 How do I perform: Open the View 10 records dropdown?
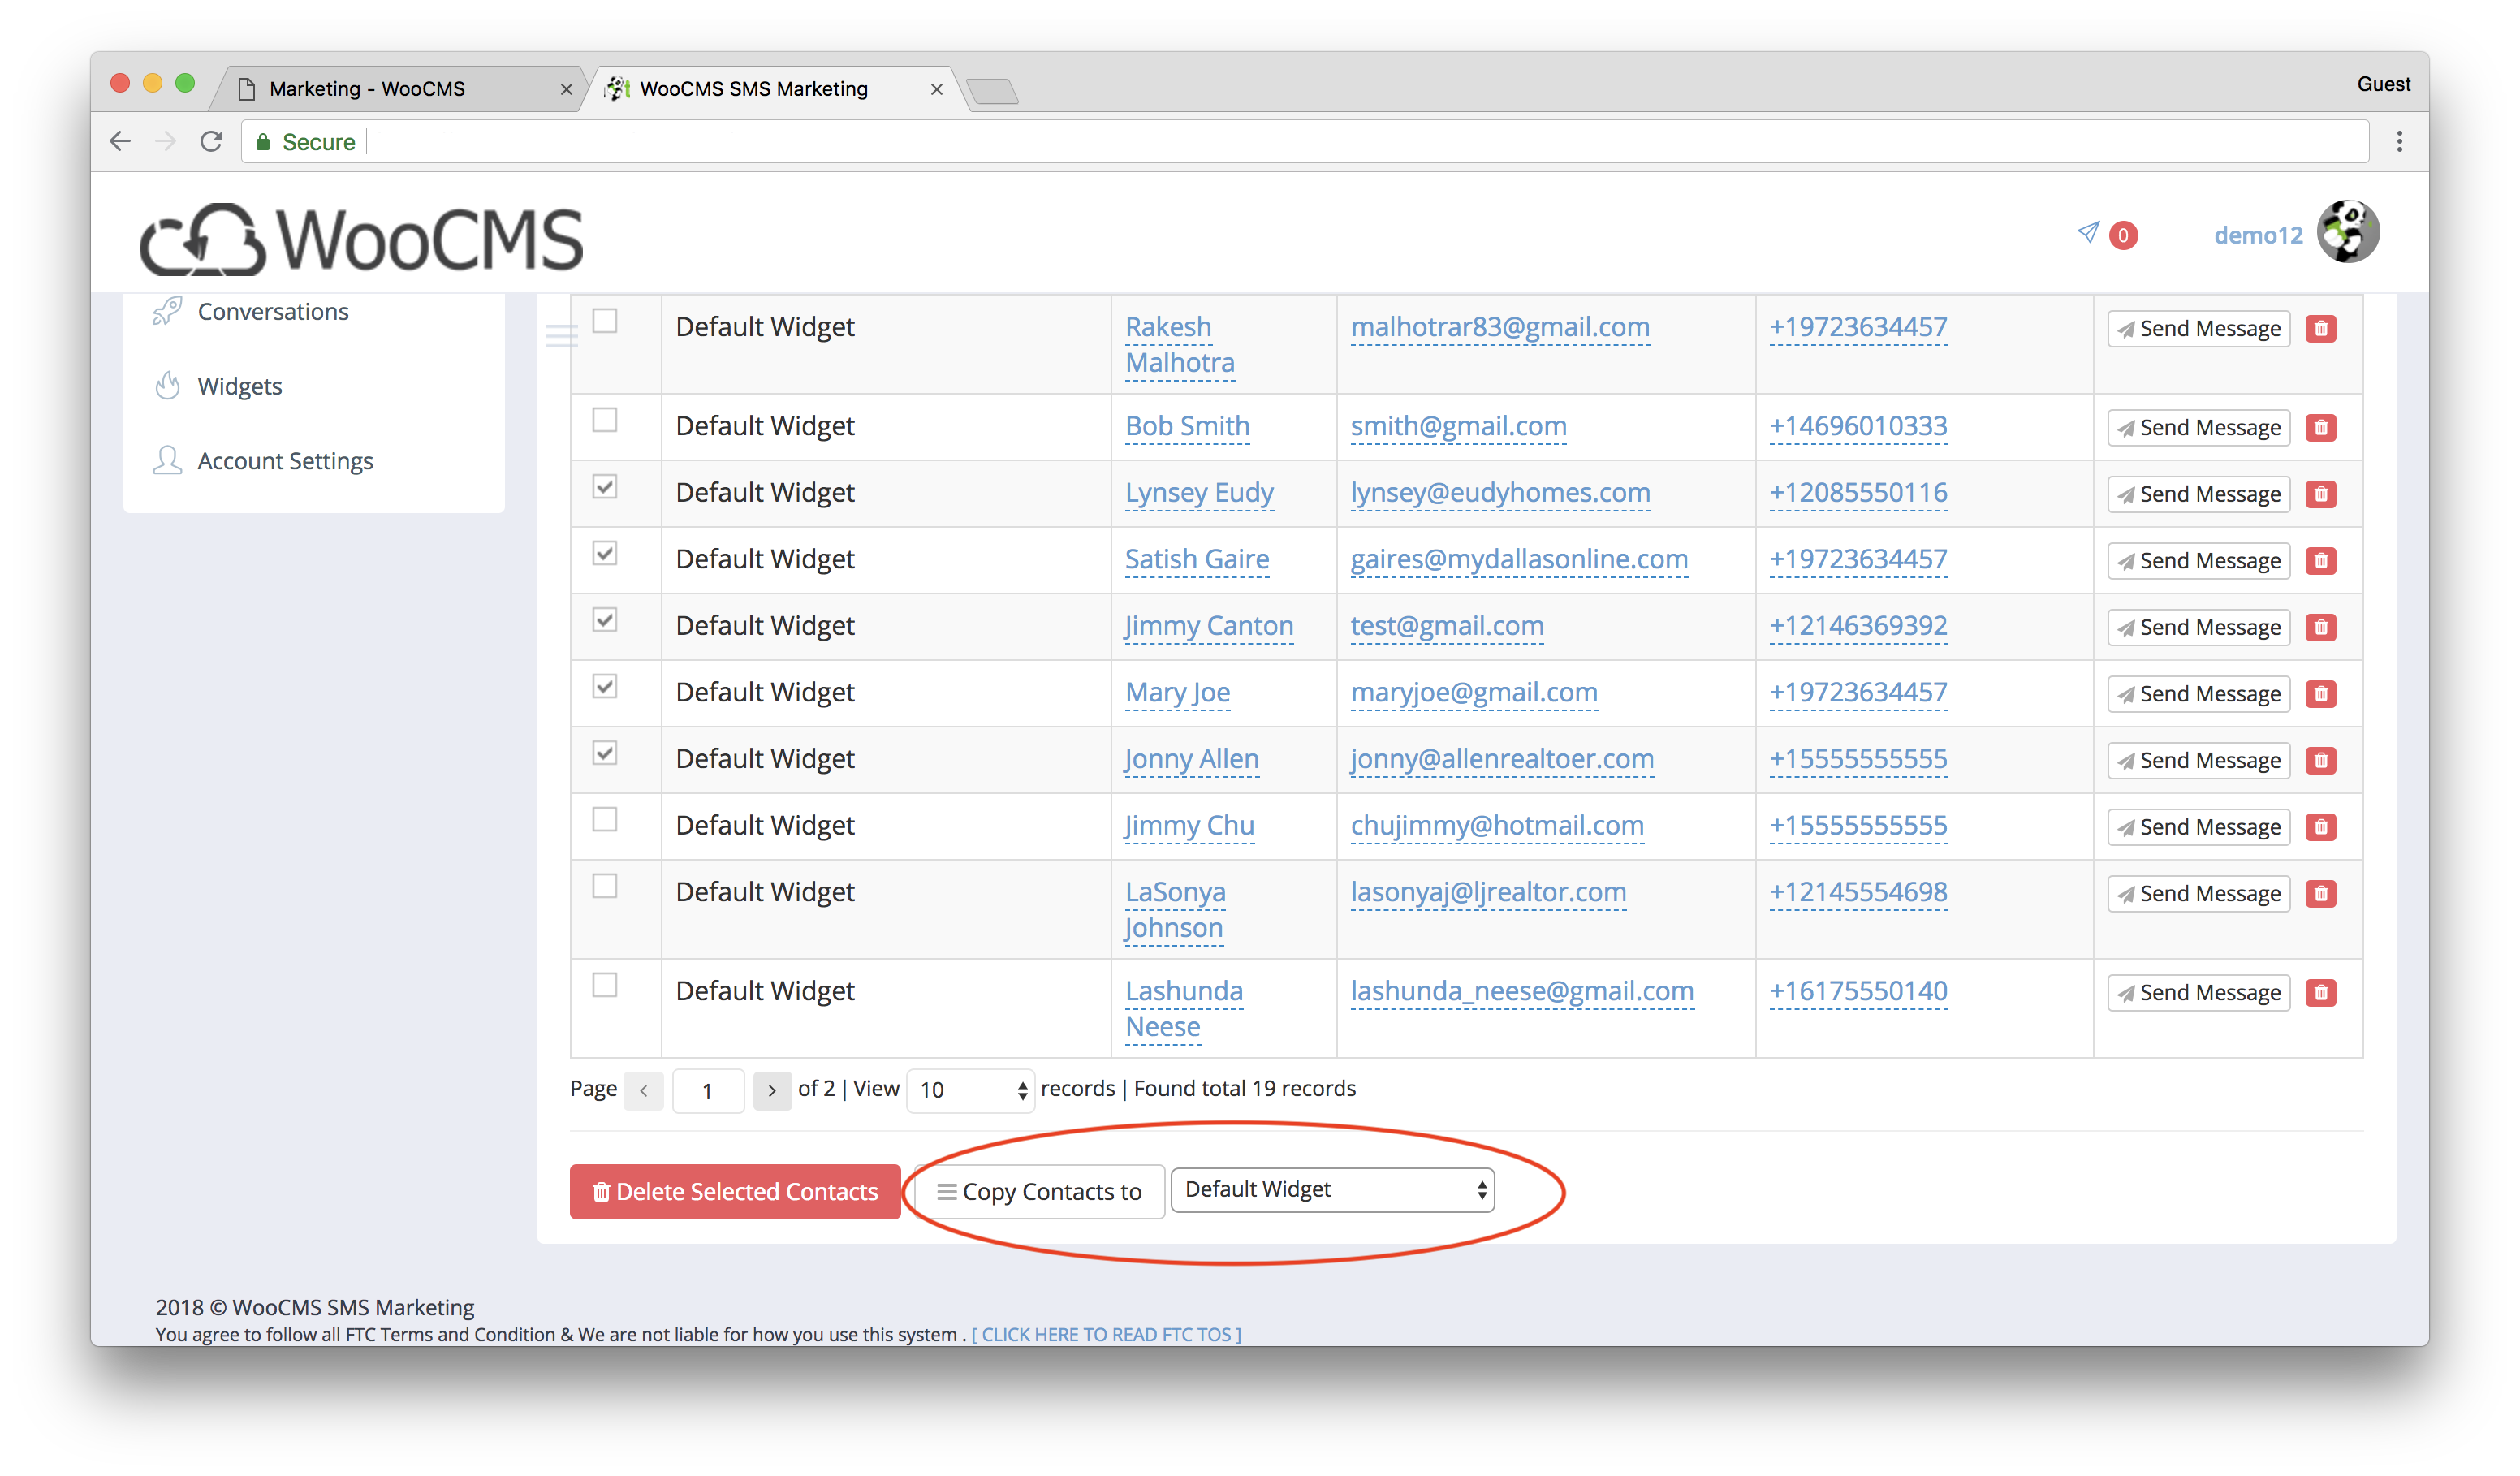coord(970,1090)
